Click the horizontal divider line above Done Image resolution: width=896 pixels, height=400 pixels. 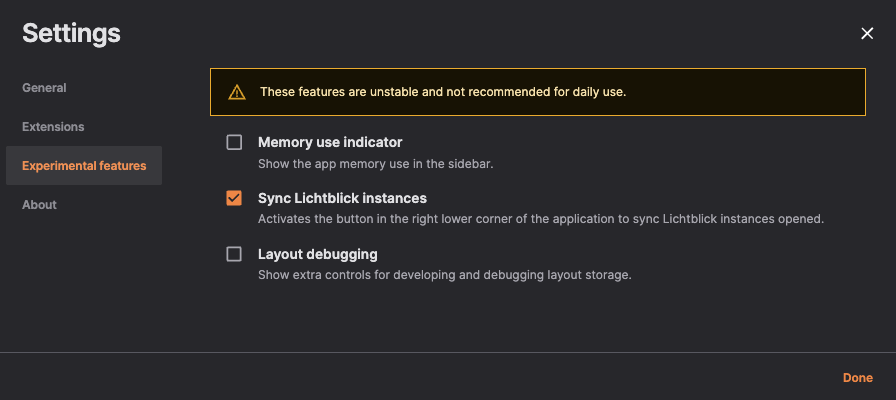pyautogui.click(x=448, y=353)
